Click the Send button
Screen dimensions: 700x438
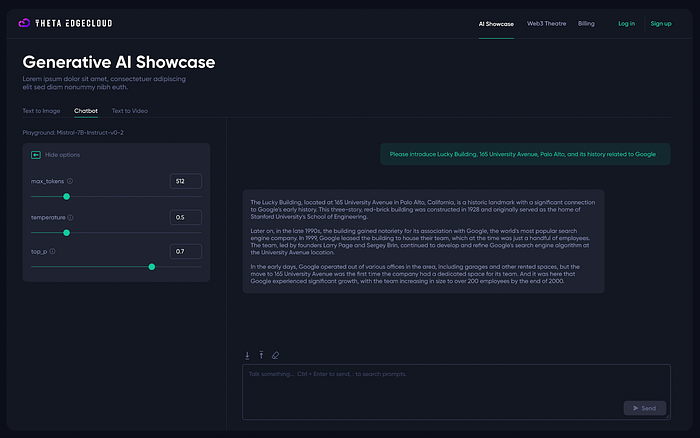point(645,408)
